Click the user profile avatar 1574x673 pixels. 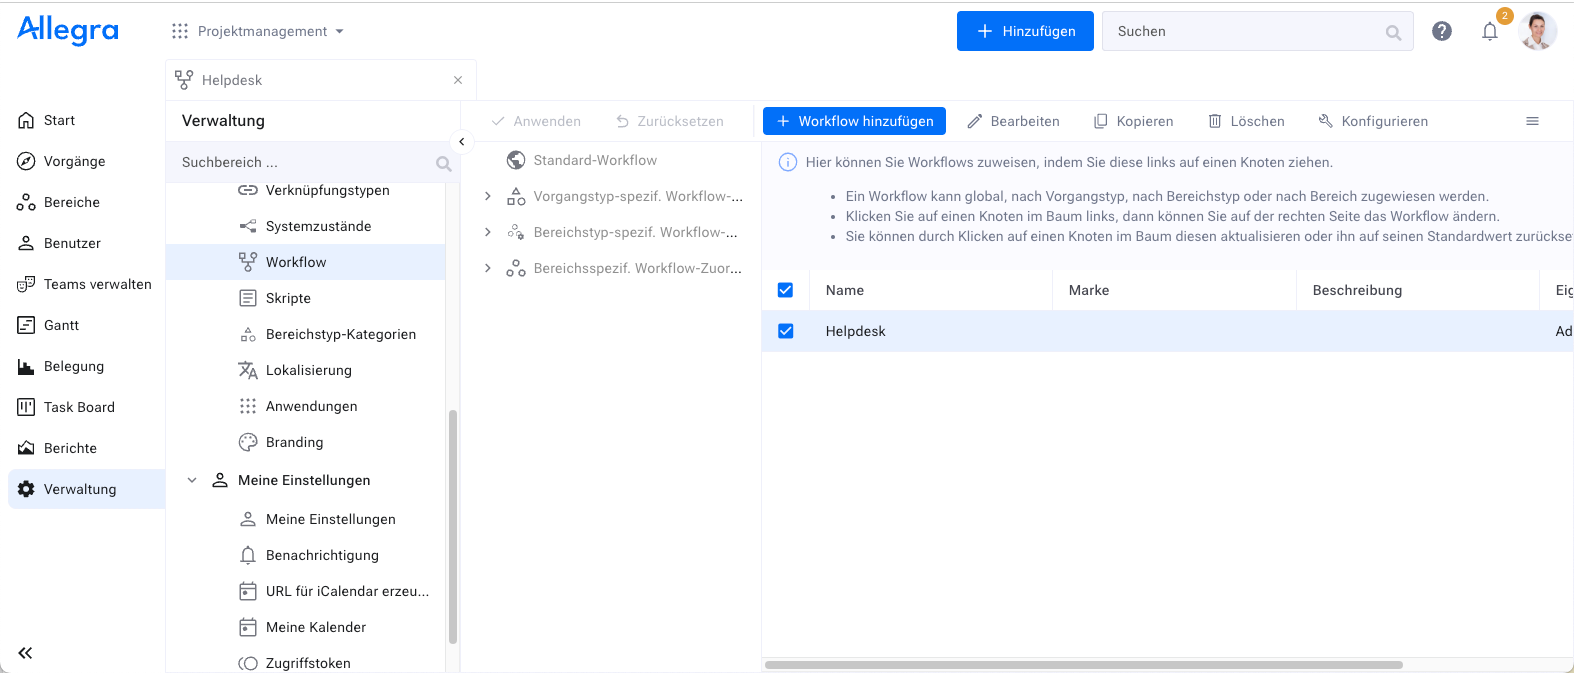(1536, 31)
